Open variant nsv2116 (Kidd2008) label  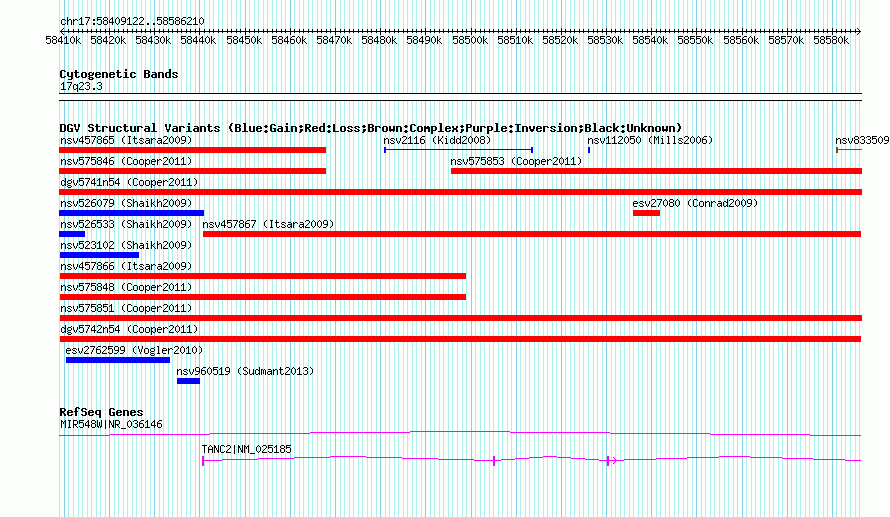tap(437, 140)
